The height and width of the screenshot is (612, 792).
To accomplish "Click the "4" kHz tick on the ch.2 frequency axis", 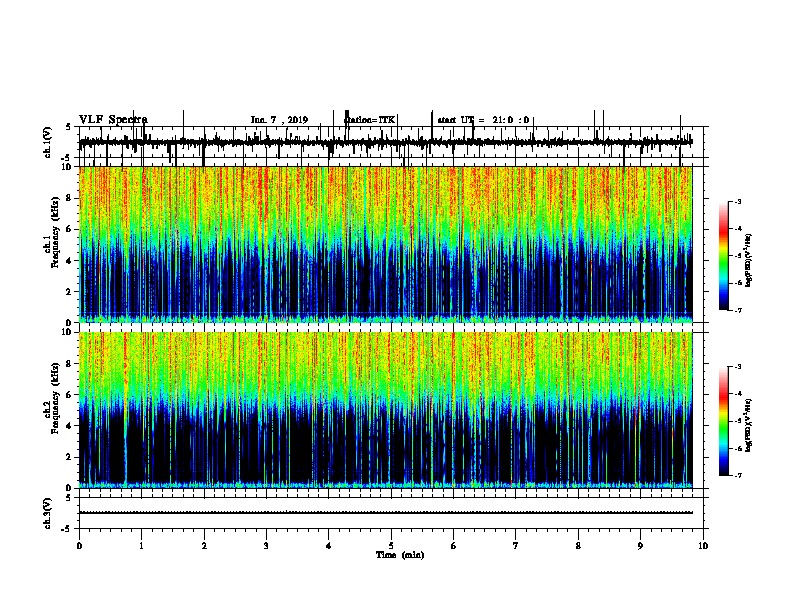I will [70, 426].
